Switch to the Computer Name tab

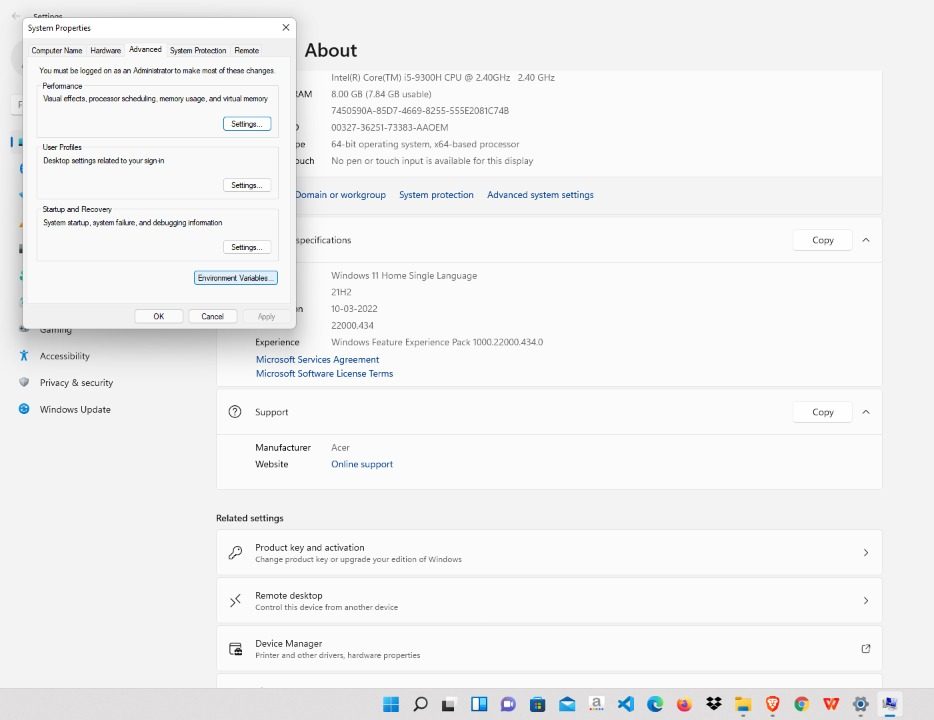pyautogui.click(x=57, y=50)
